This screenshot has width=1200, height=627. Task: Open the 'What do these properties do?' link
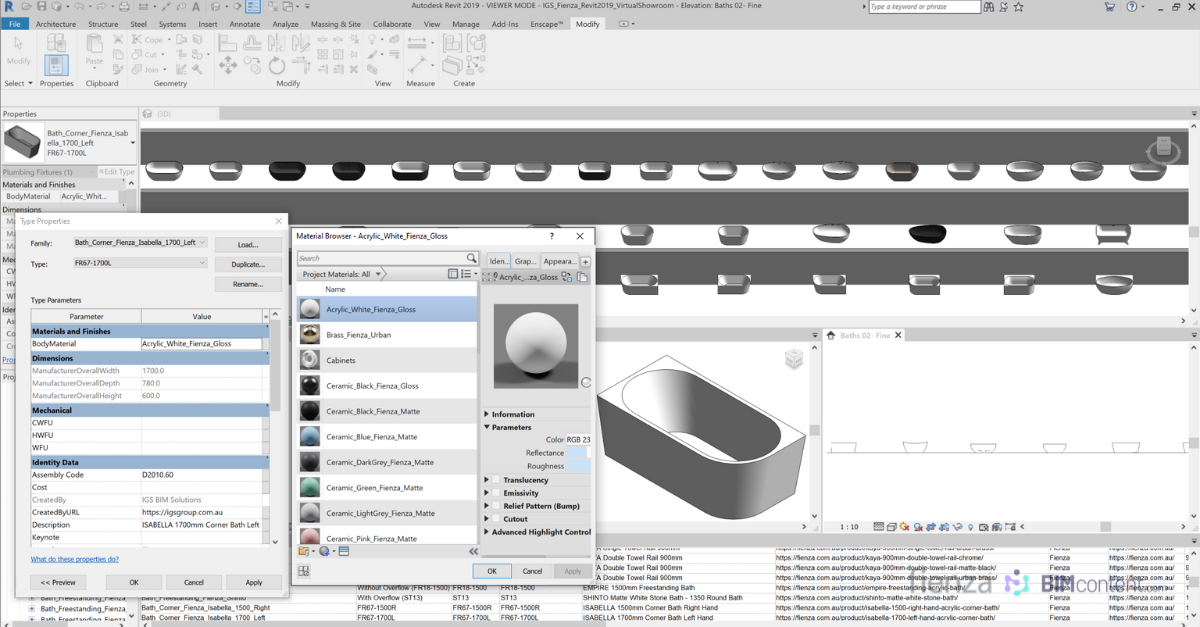(x=75, y=559)
